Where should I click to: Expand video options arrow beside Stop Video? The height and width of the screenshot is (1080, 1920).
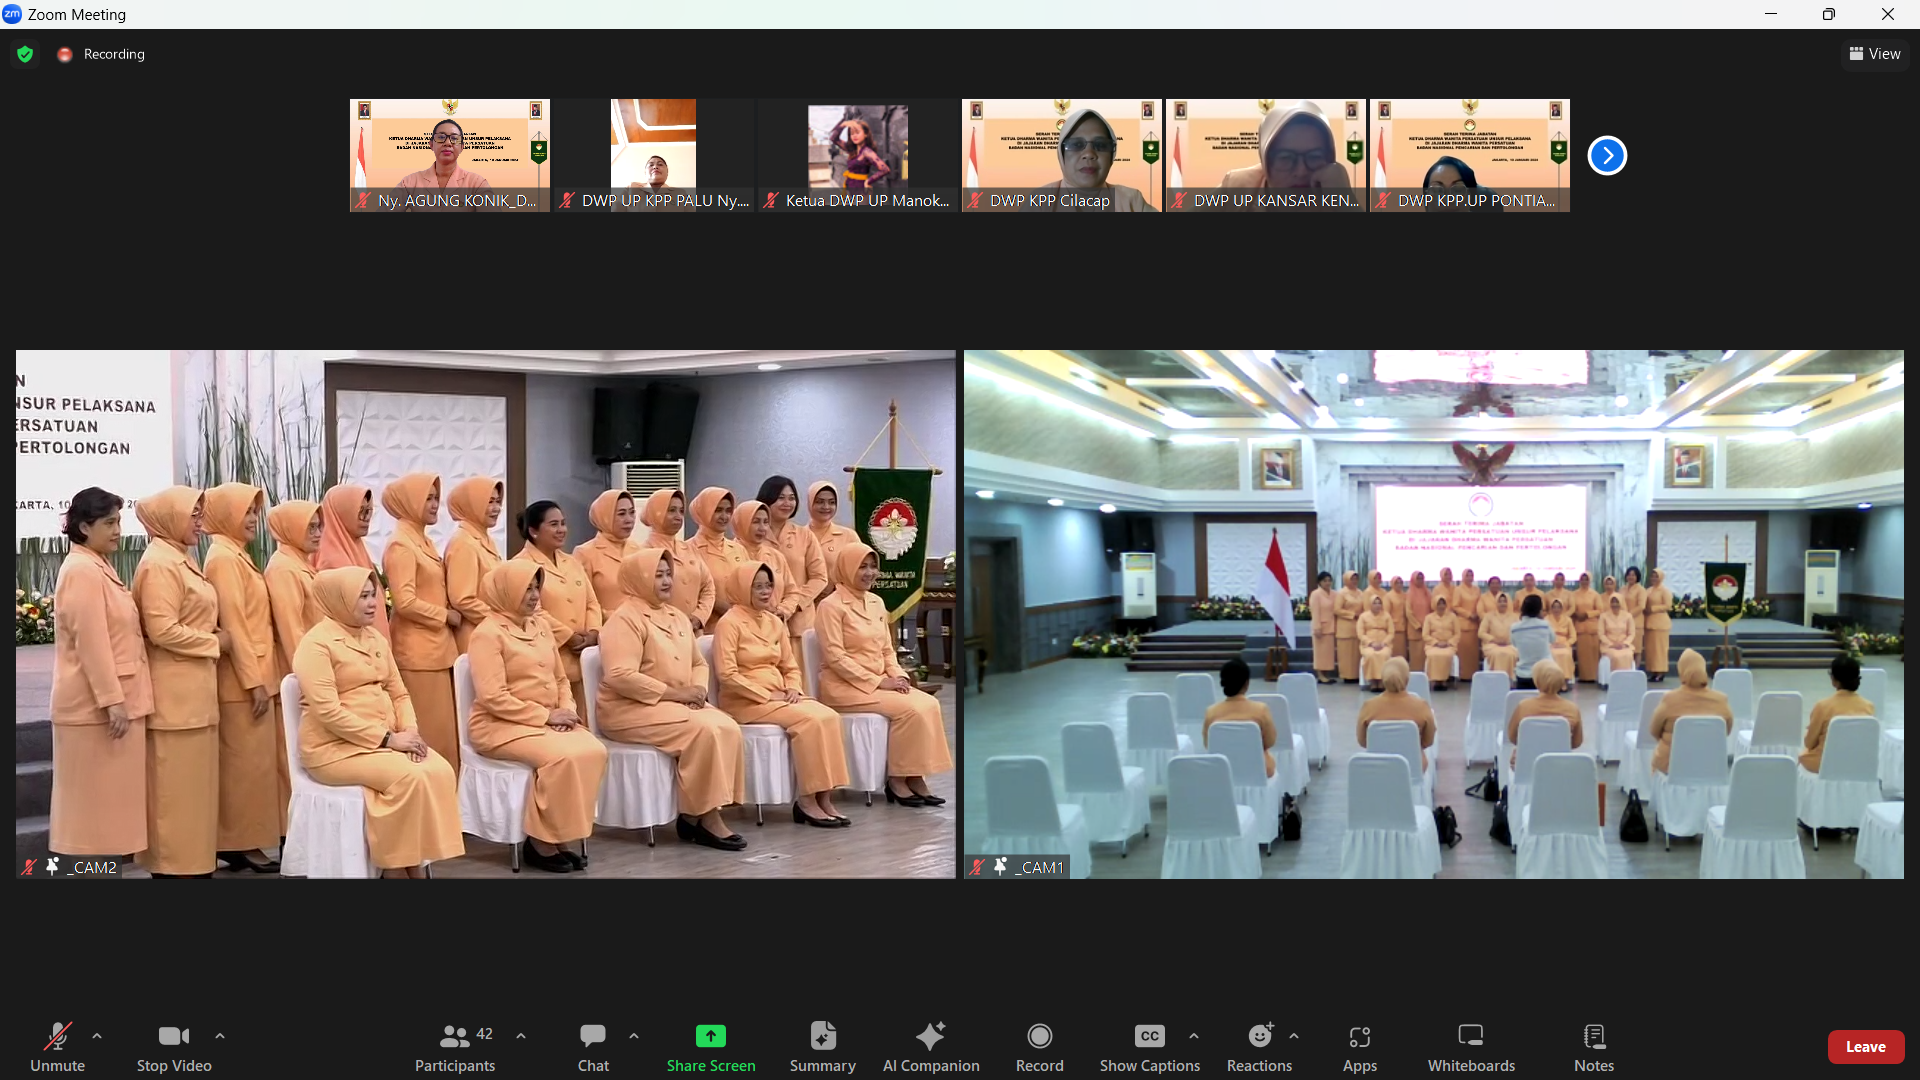[220, 1036]
